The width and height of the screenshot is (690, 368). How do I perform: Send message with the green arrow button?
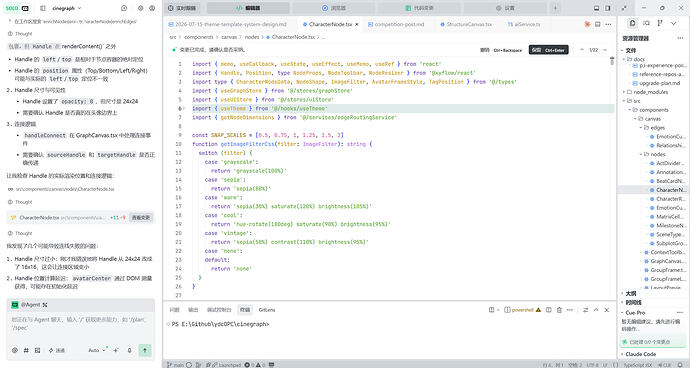pos(145,350)
